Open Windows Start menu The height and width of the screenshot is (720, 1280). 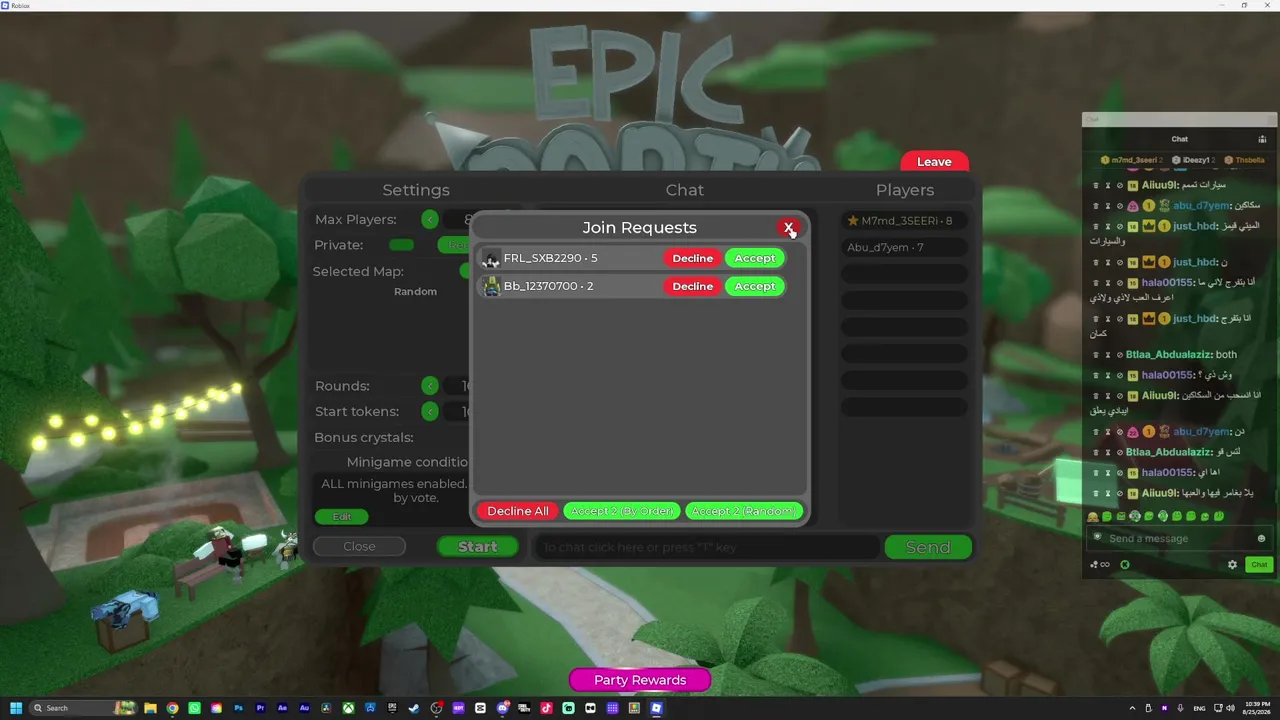(x=15, y=708)
